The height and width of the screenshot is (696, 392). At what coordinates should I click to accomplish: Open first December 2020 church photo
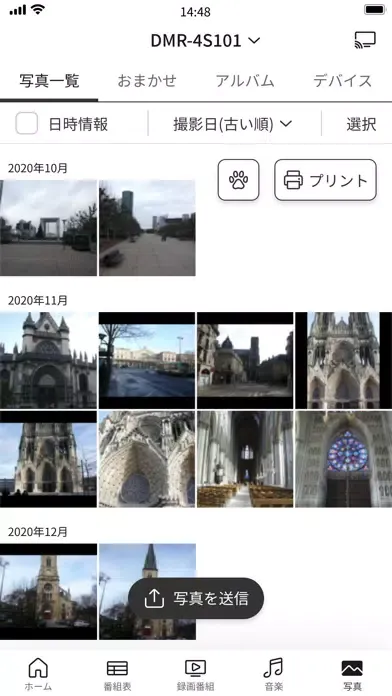48,591
